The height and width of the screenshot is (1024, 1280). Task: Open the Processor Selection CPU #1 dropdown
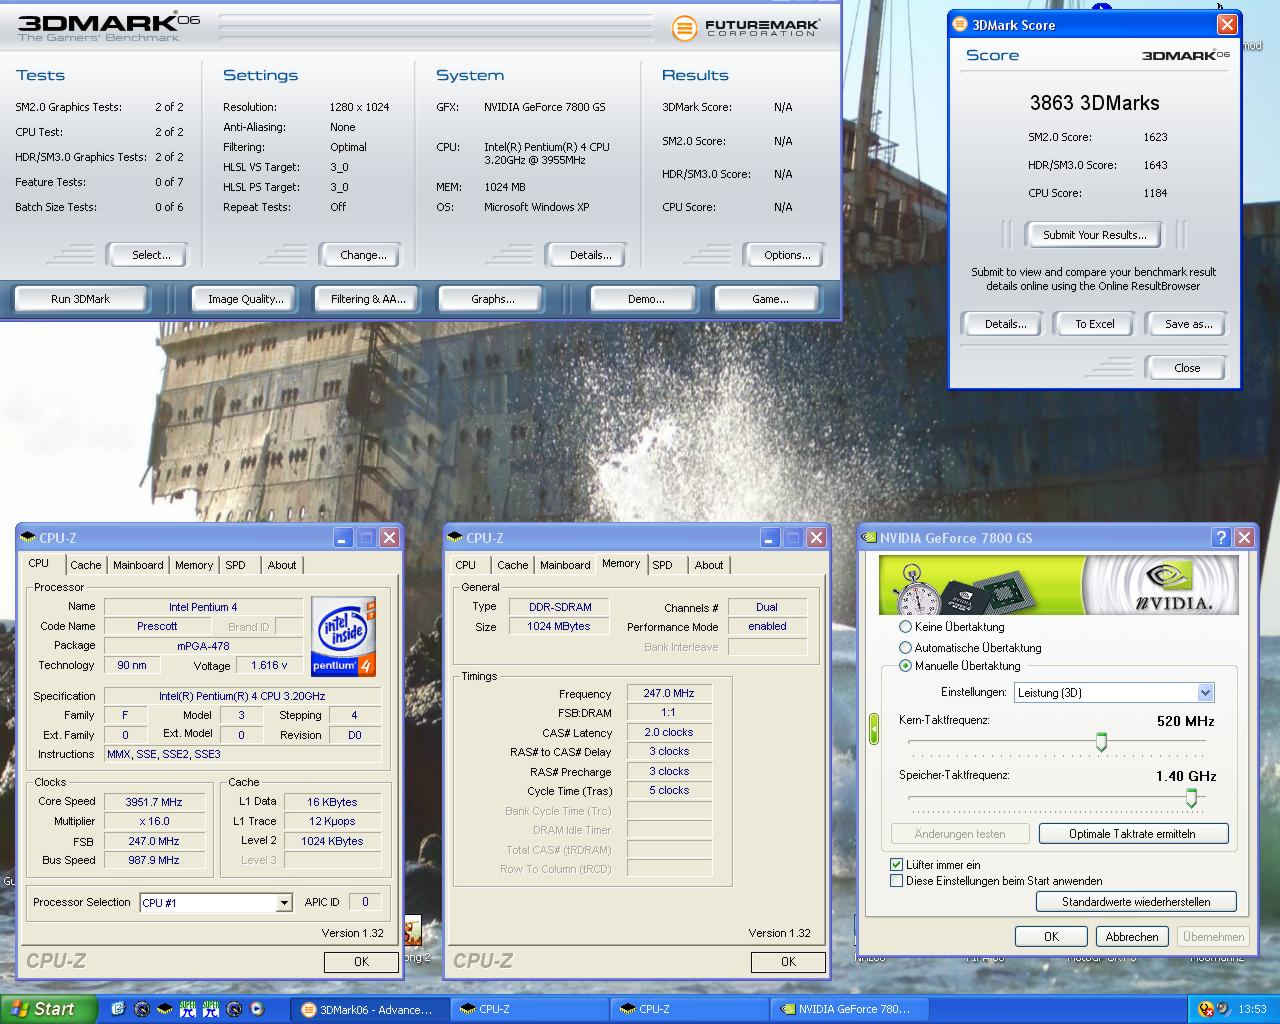(284, 903)
